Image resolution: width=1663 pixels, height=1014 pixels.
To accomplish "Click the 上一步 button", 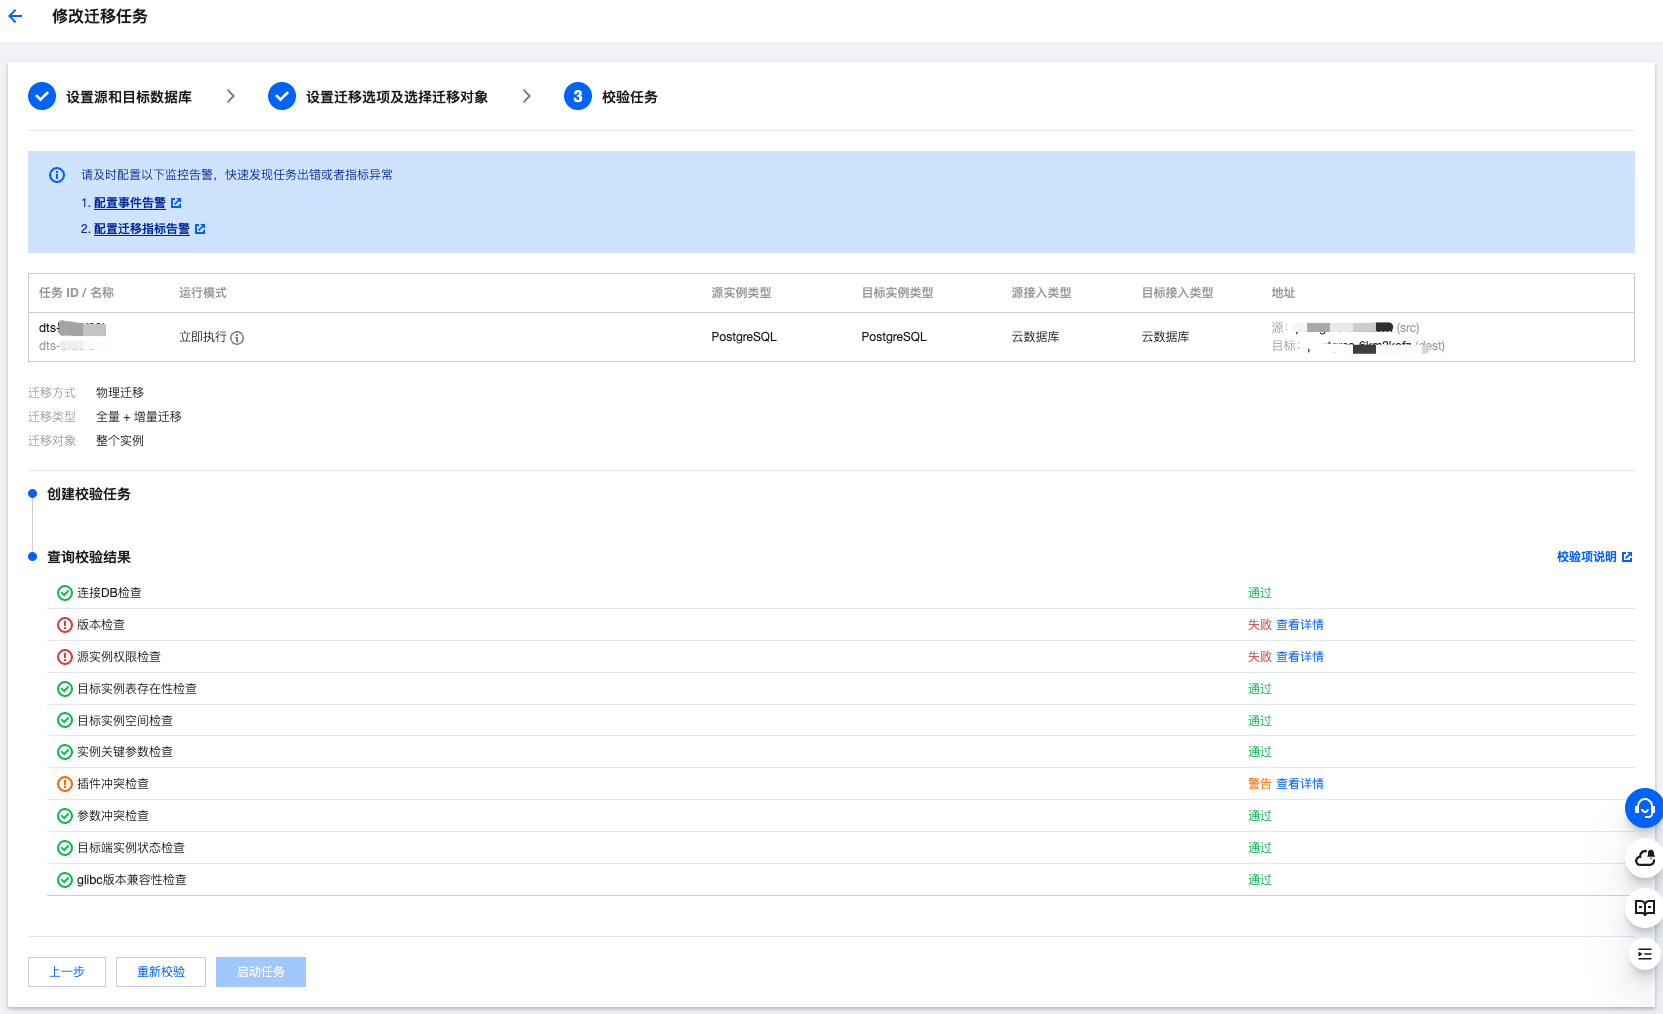I will tap(67, 972).
